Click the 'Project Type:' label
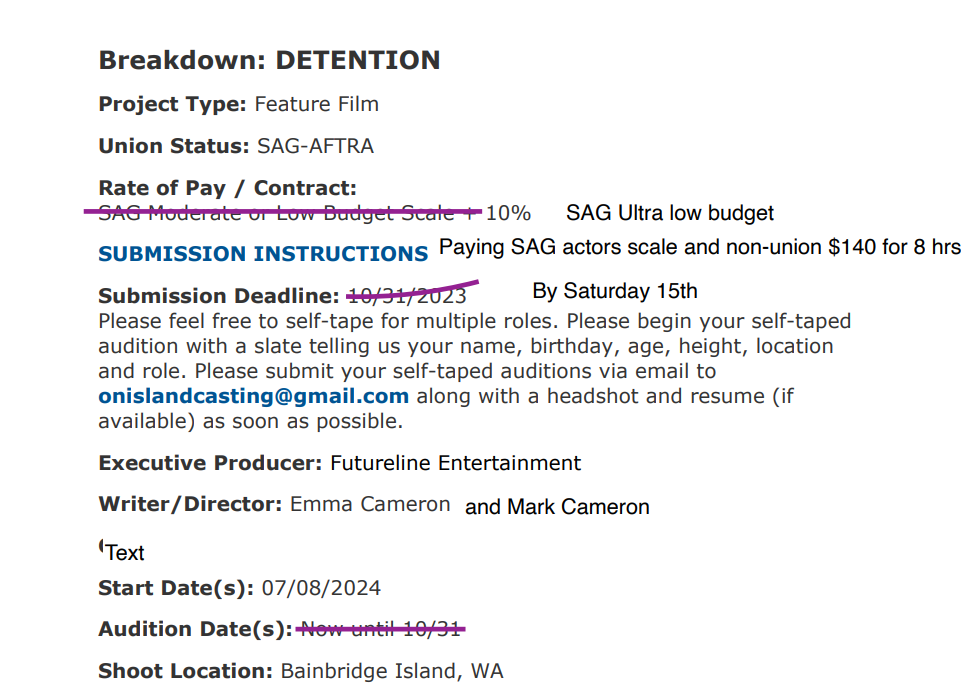This screenshot has width=977, height=692. 173,104
